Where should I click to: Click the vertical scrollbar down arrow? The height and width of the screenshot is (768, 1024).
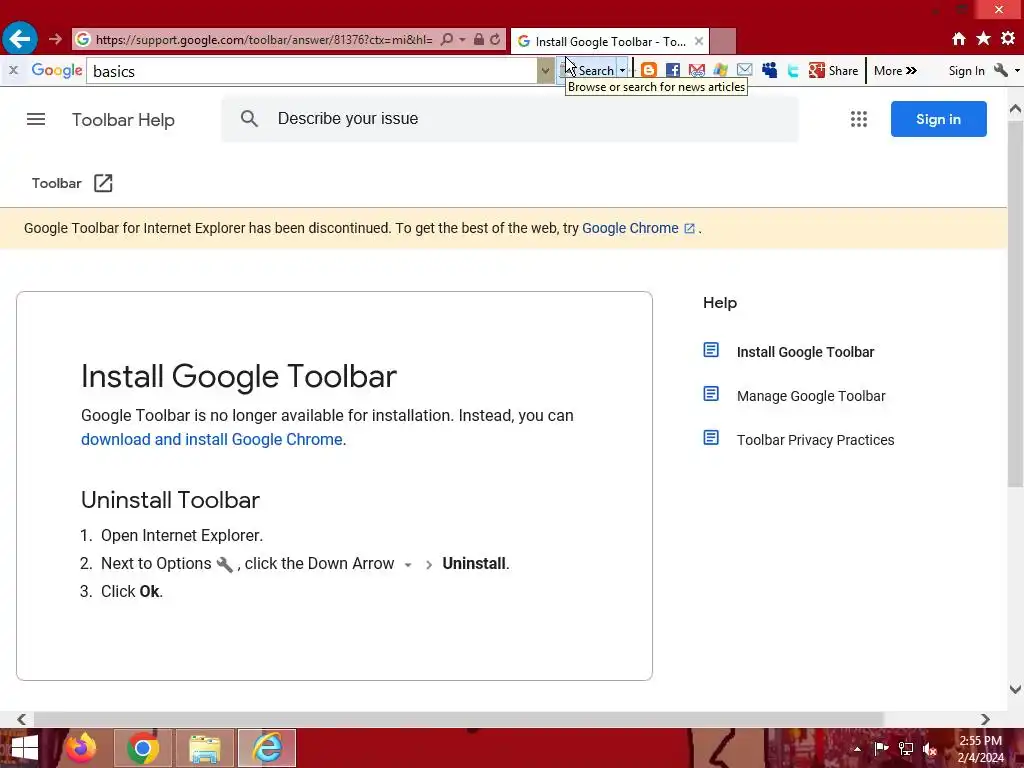pos(1015,689)
